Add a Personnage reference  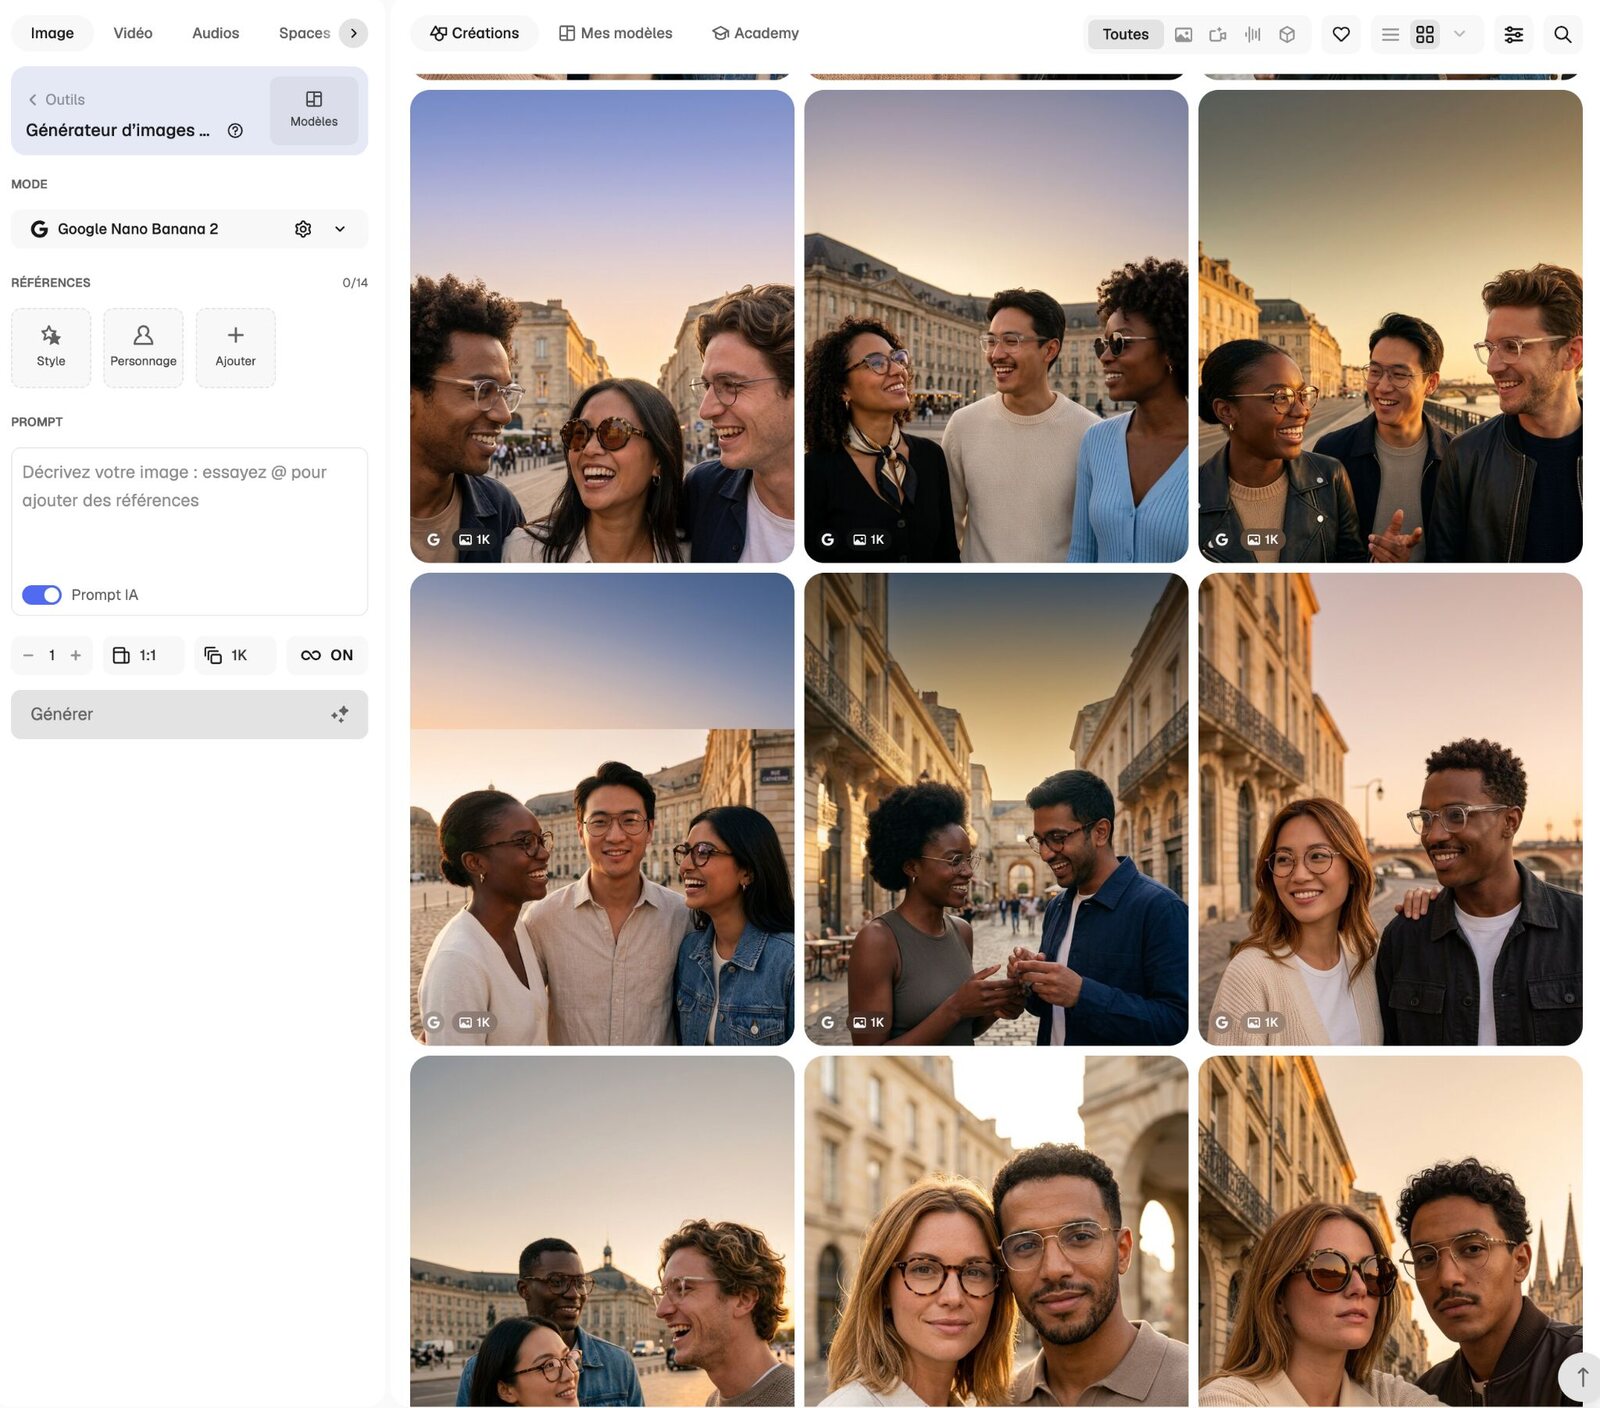click(x=143, y=347)
